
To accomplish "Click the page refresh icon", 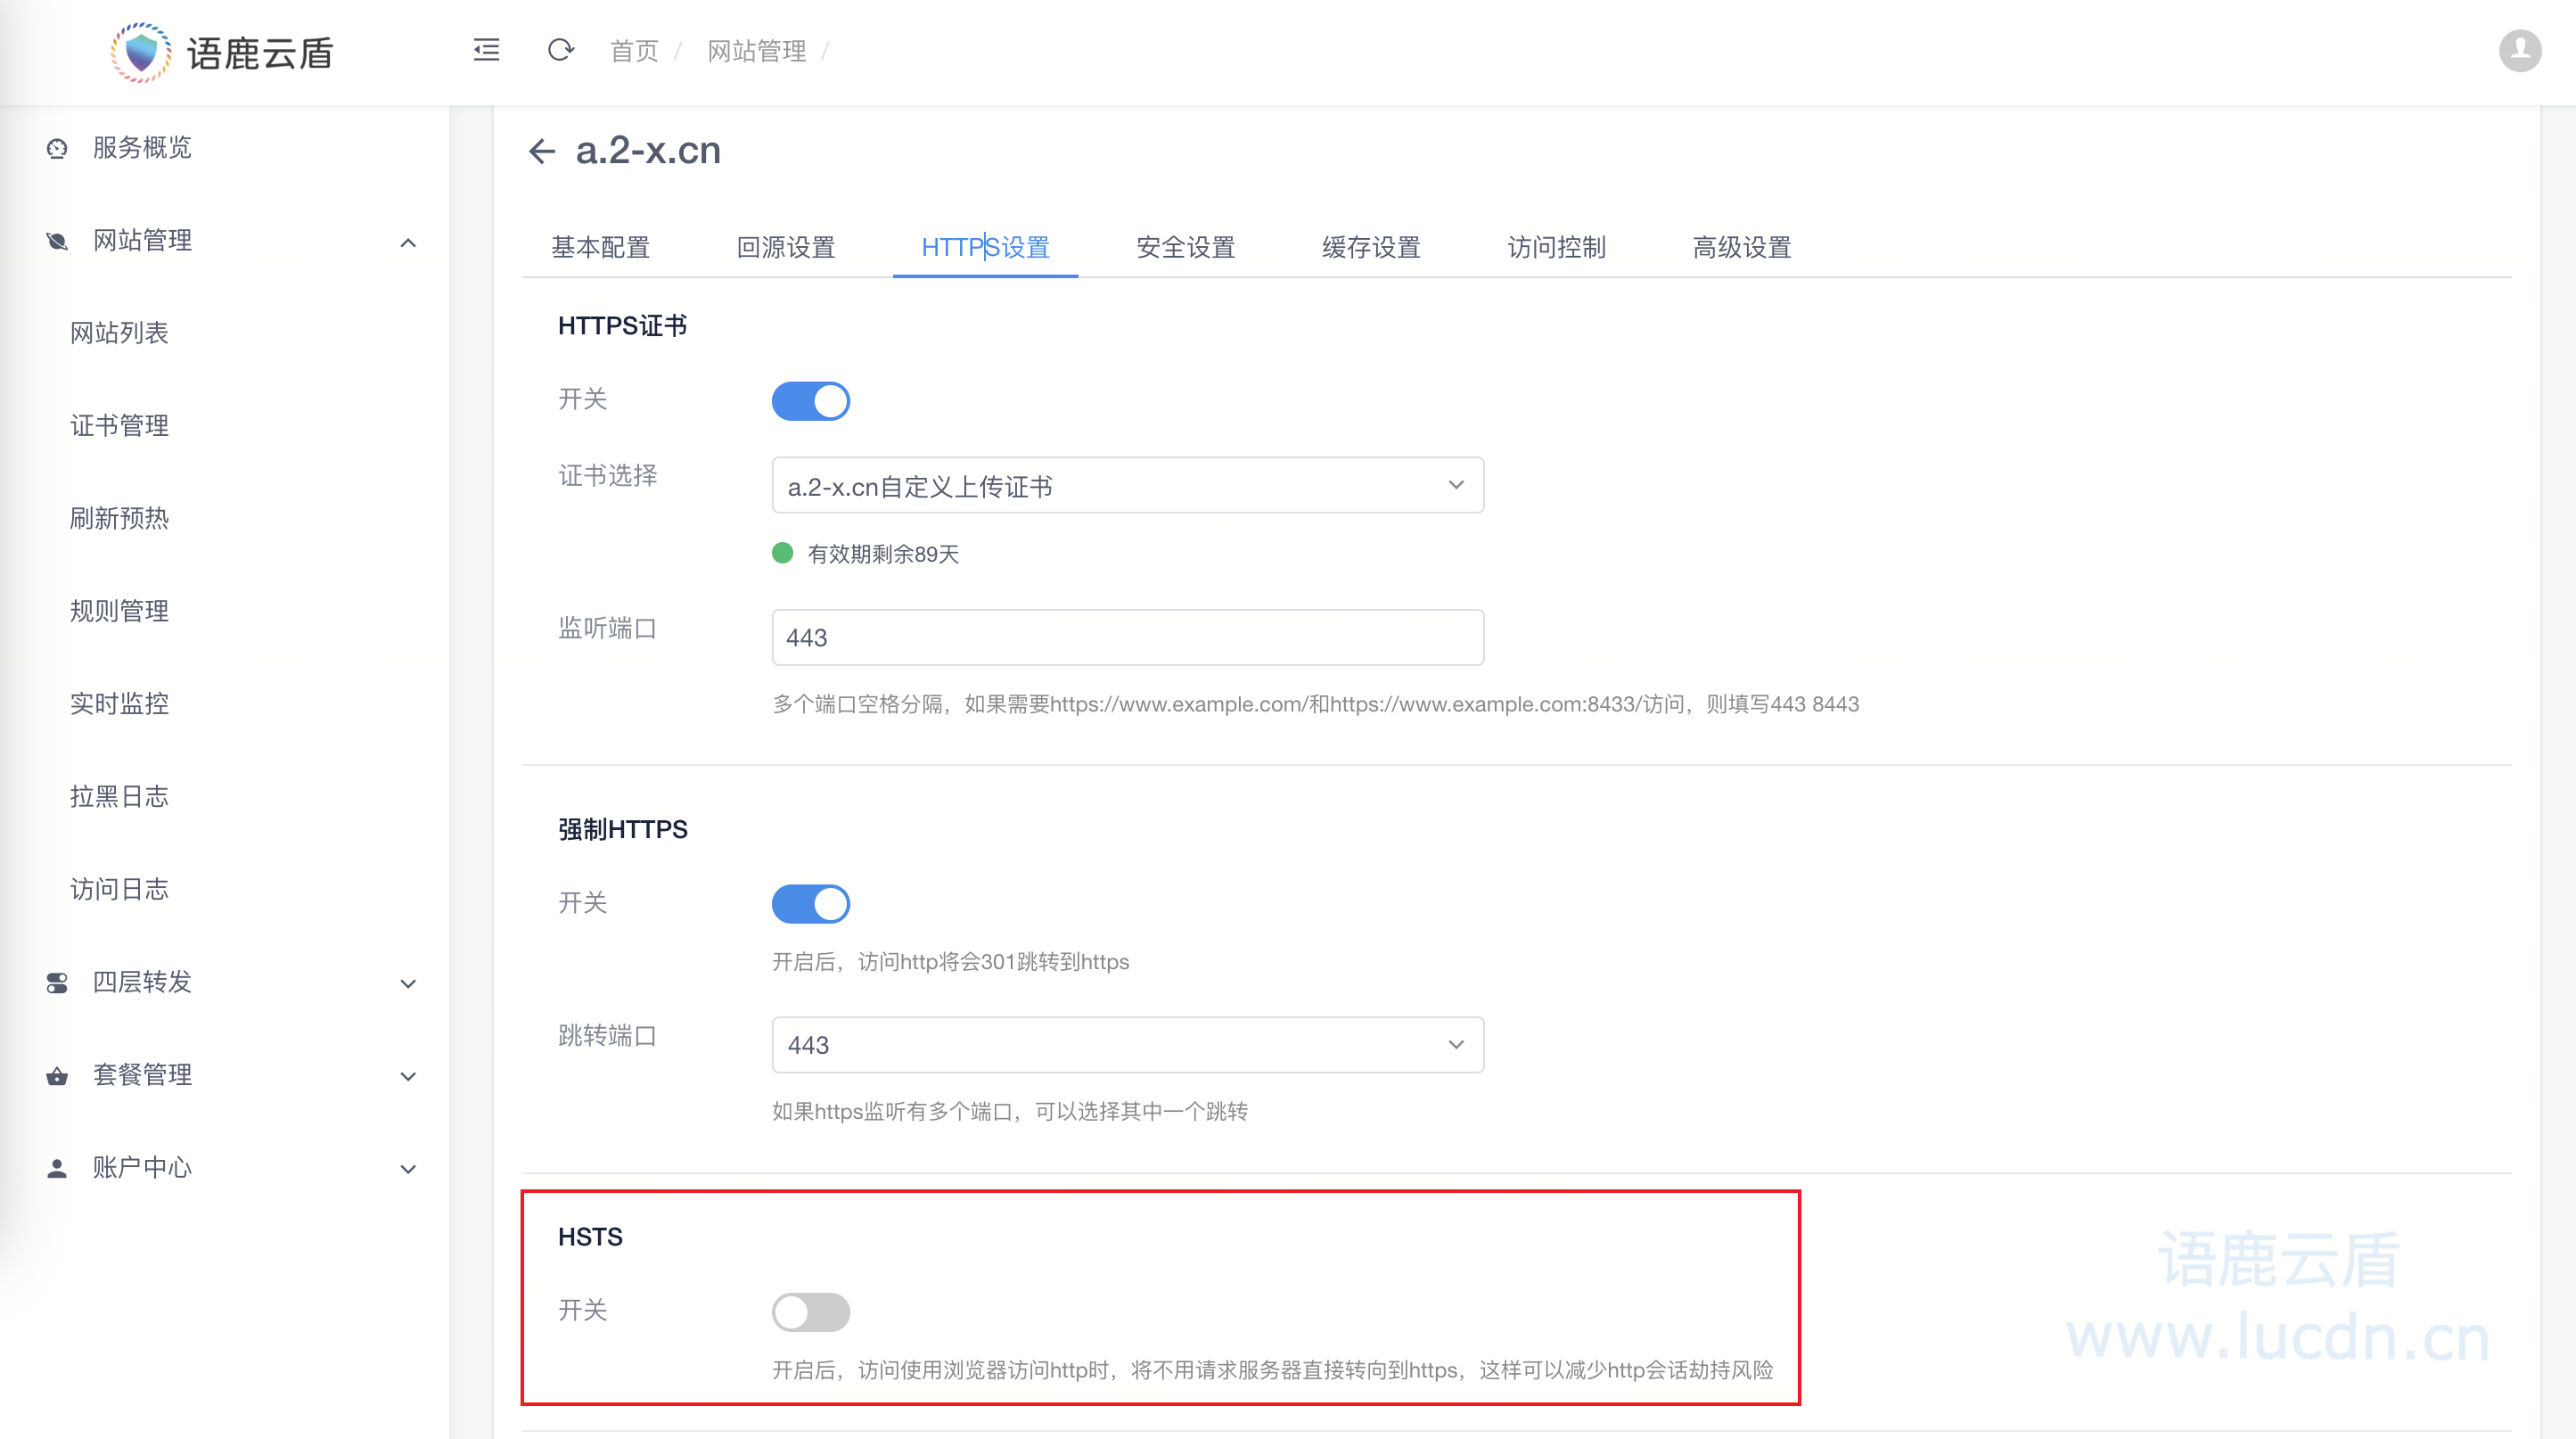I will pos(560,50).
